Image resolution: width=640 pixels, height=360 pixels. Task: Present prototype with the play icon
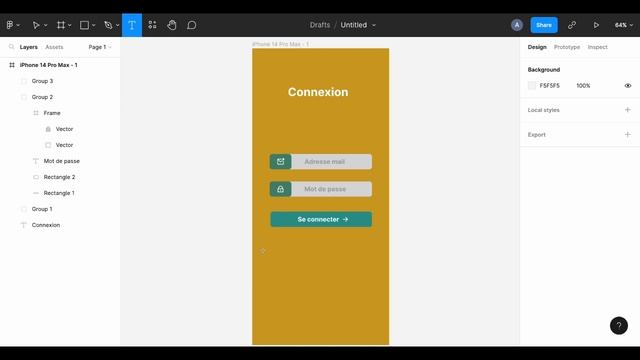coord(596,25)
